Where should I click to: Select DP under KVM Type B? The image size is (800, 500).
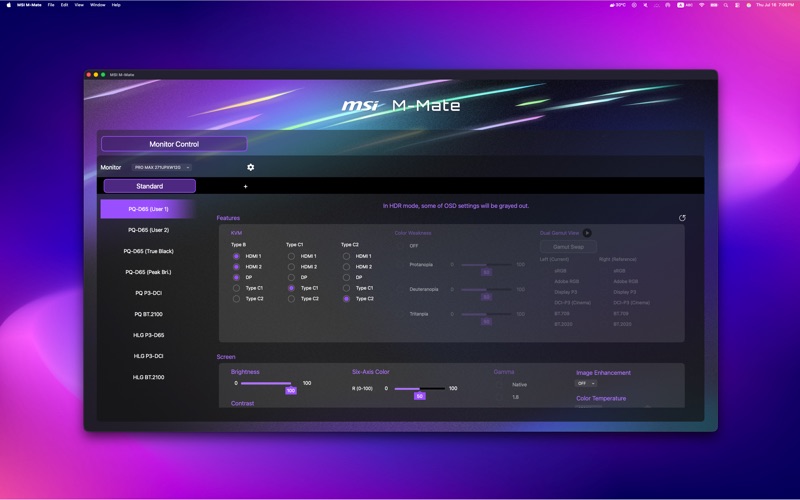coord(236,278)
